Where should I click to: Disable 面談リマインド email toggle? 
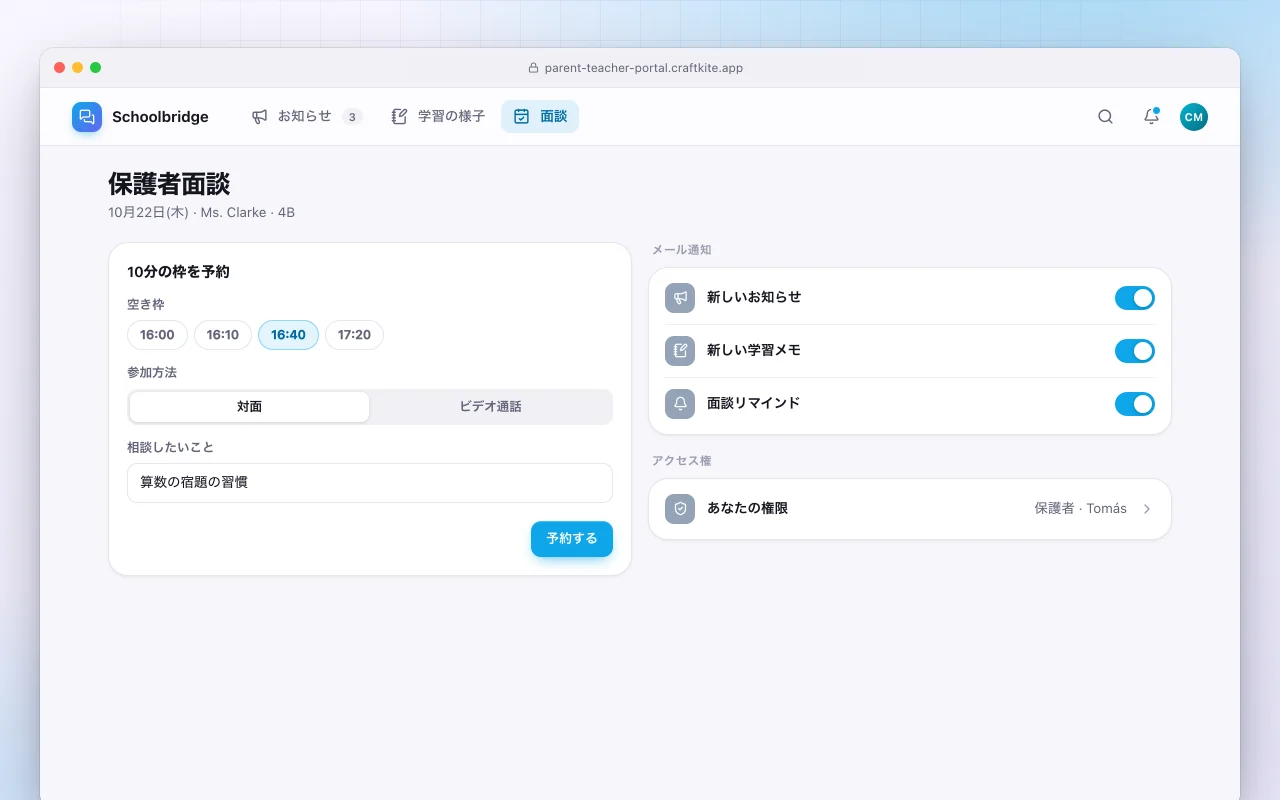(x=1135, y=404)
